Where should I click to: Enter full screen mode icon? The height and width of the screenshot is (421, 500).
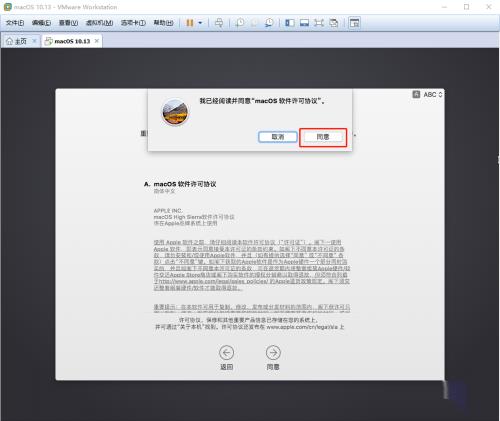click(319, 23)
